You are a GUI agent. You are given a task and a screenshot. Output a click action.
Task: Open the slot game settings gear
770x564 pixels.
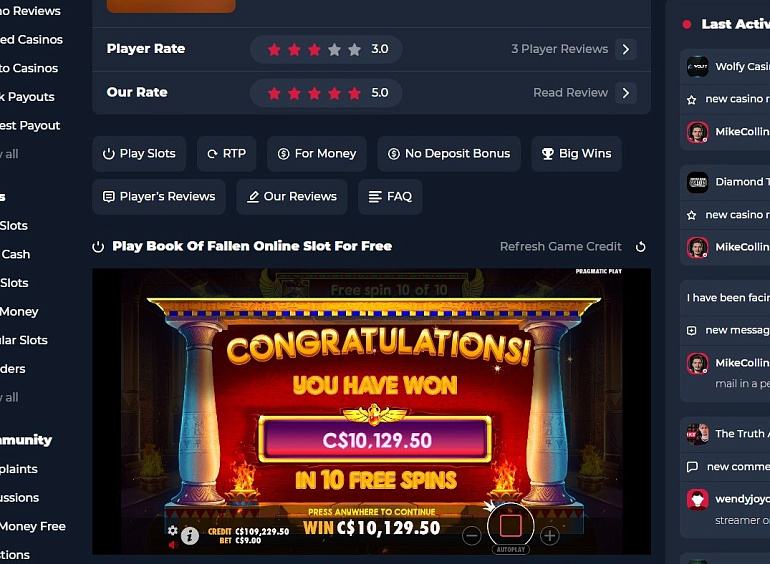(172, 530)
